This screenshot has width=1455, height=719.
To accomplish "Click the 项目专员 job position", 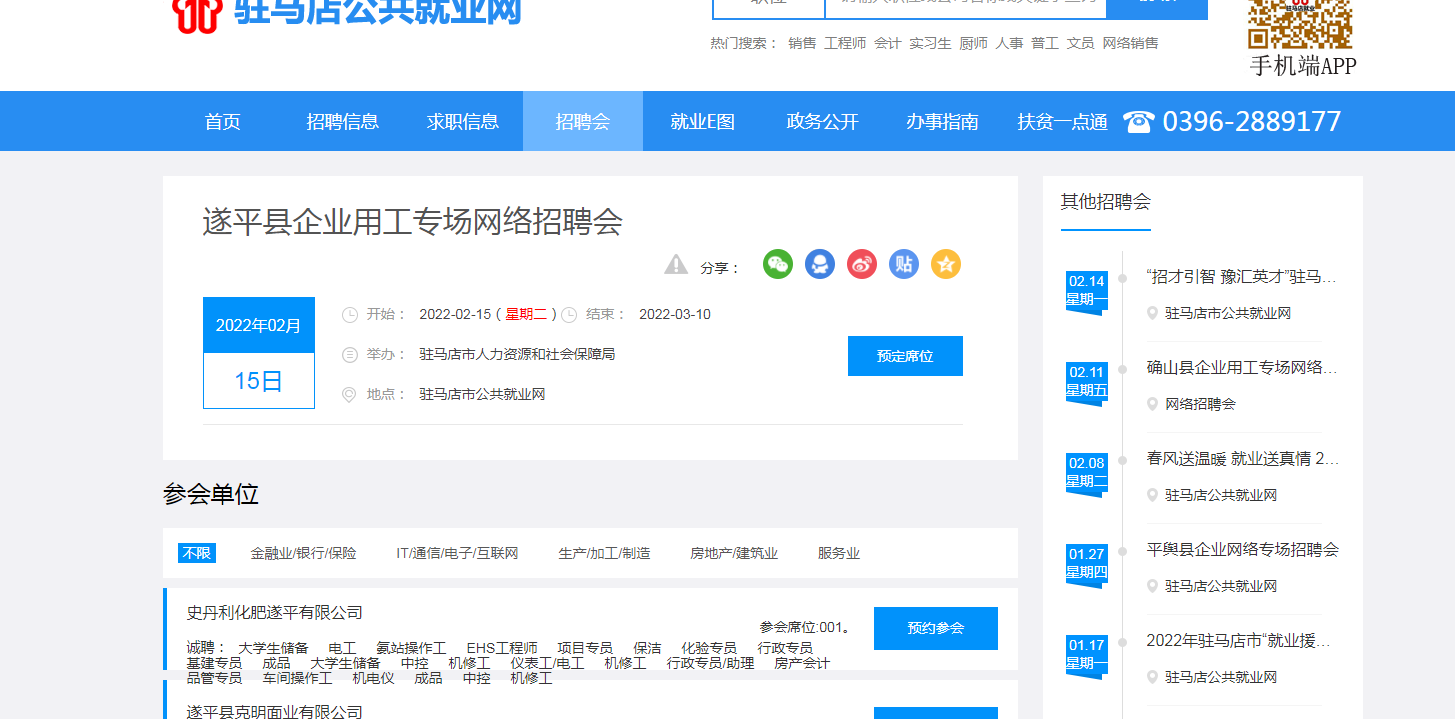I will point(585,648).
